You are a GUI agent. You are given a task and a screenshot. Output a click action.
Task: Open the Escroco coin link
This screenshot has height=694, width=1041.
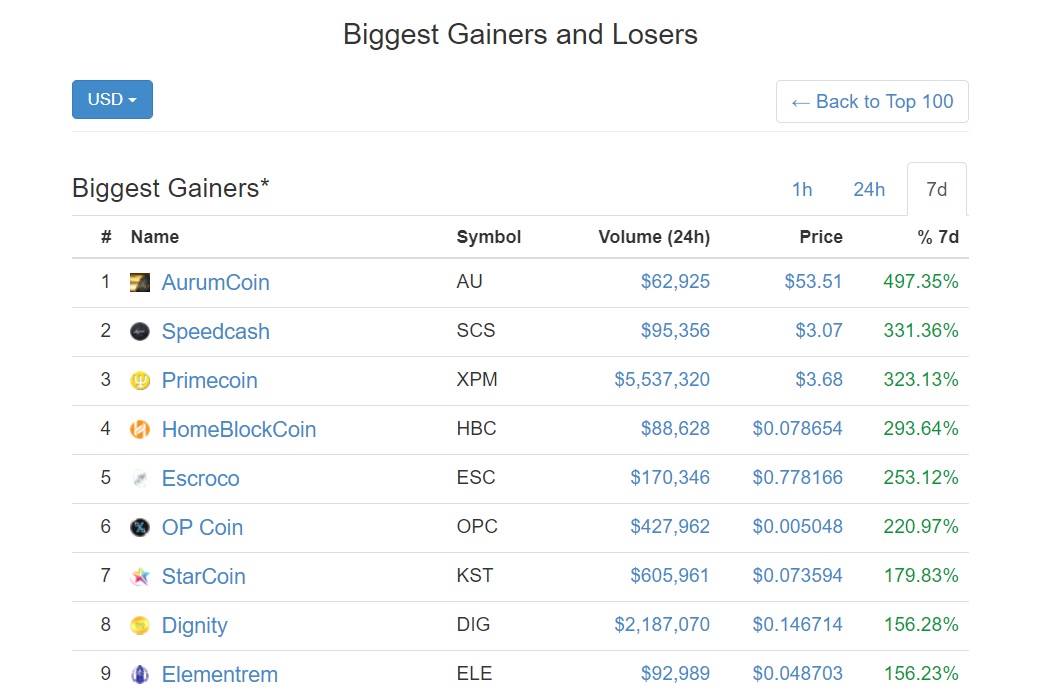(200, 478)
